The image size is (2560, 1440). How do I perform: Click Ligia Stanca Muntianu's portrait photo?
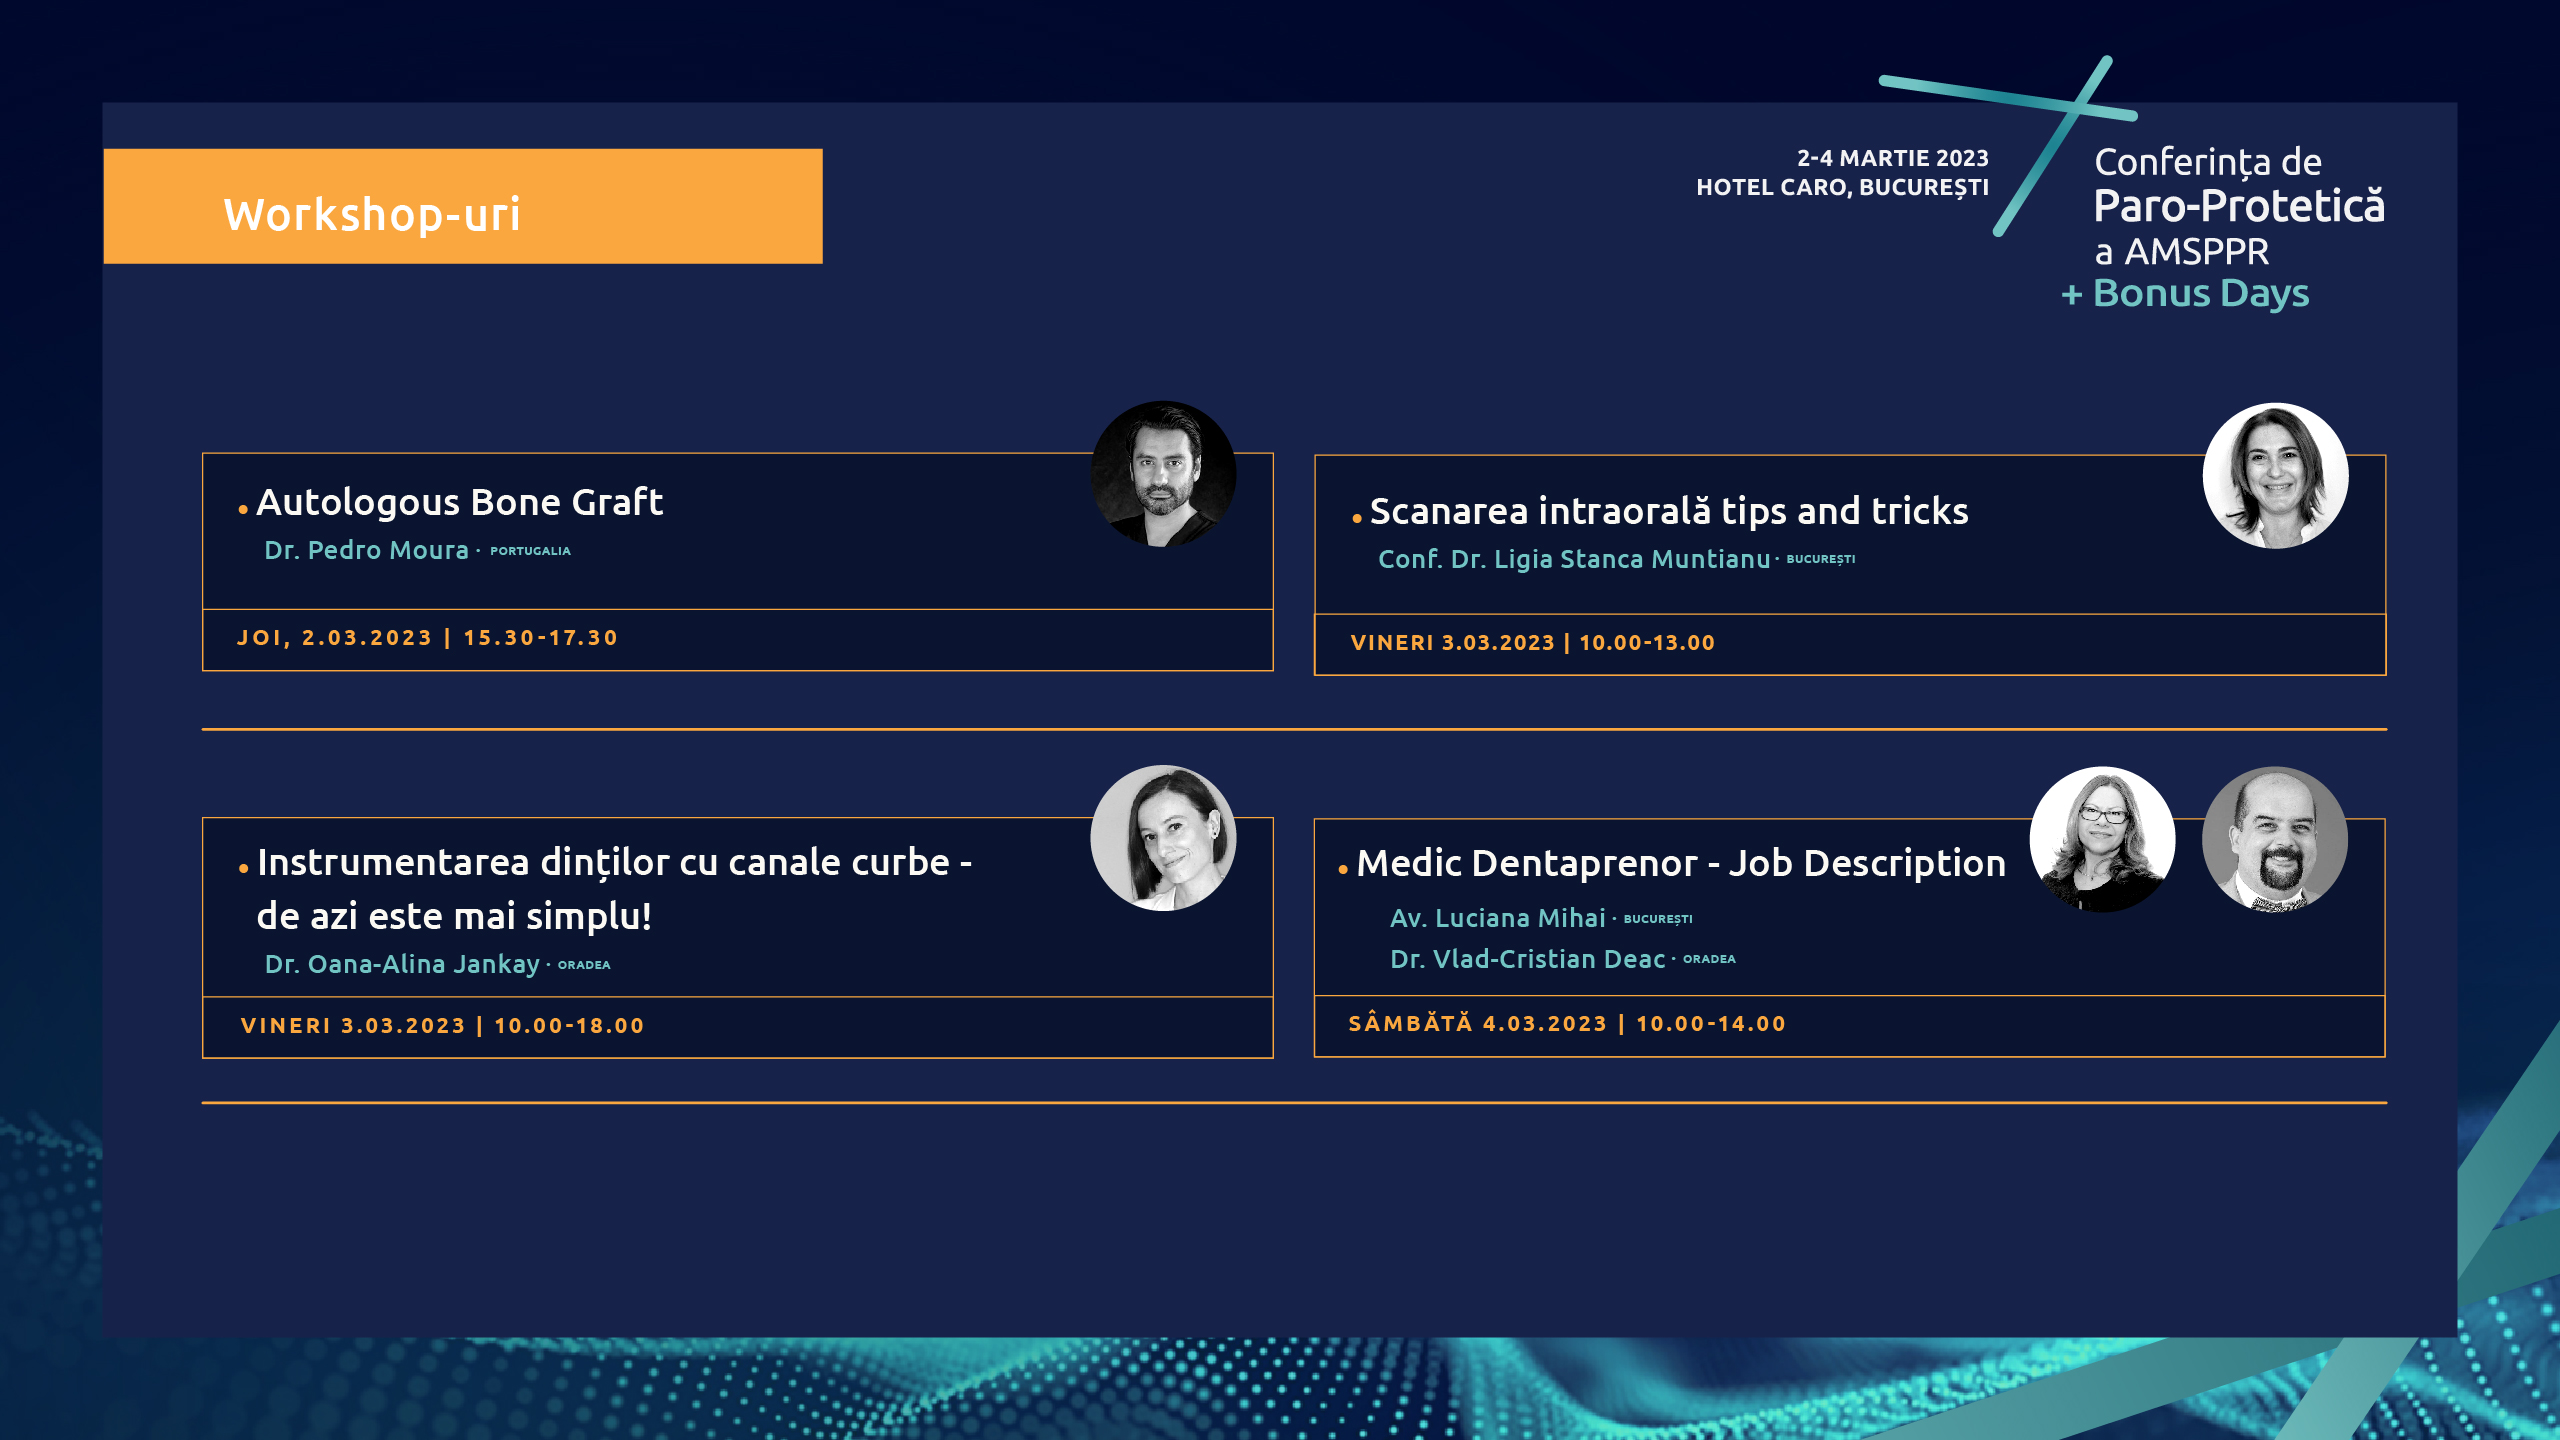(2275, 476)
